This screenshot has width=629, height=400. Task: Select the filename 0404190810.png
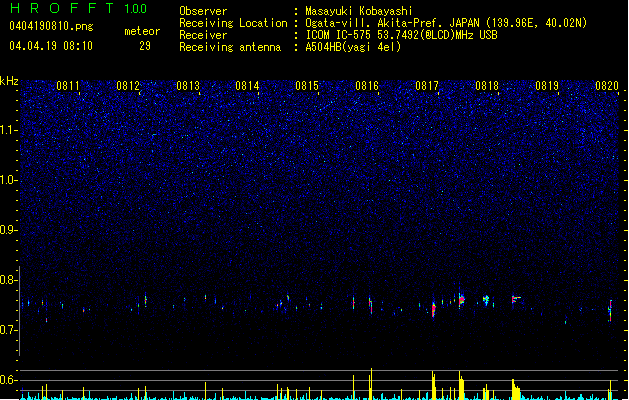coord(51,26)
